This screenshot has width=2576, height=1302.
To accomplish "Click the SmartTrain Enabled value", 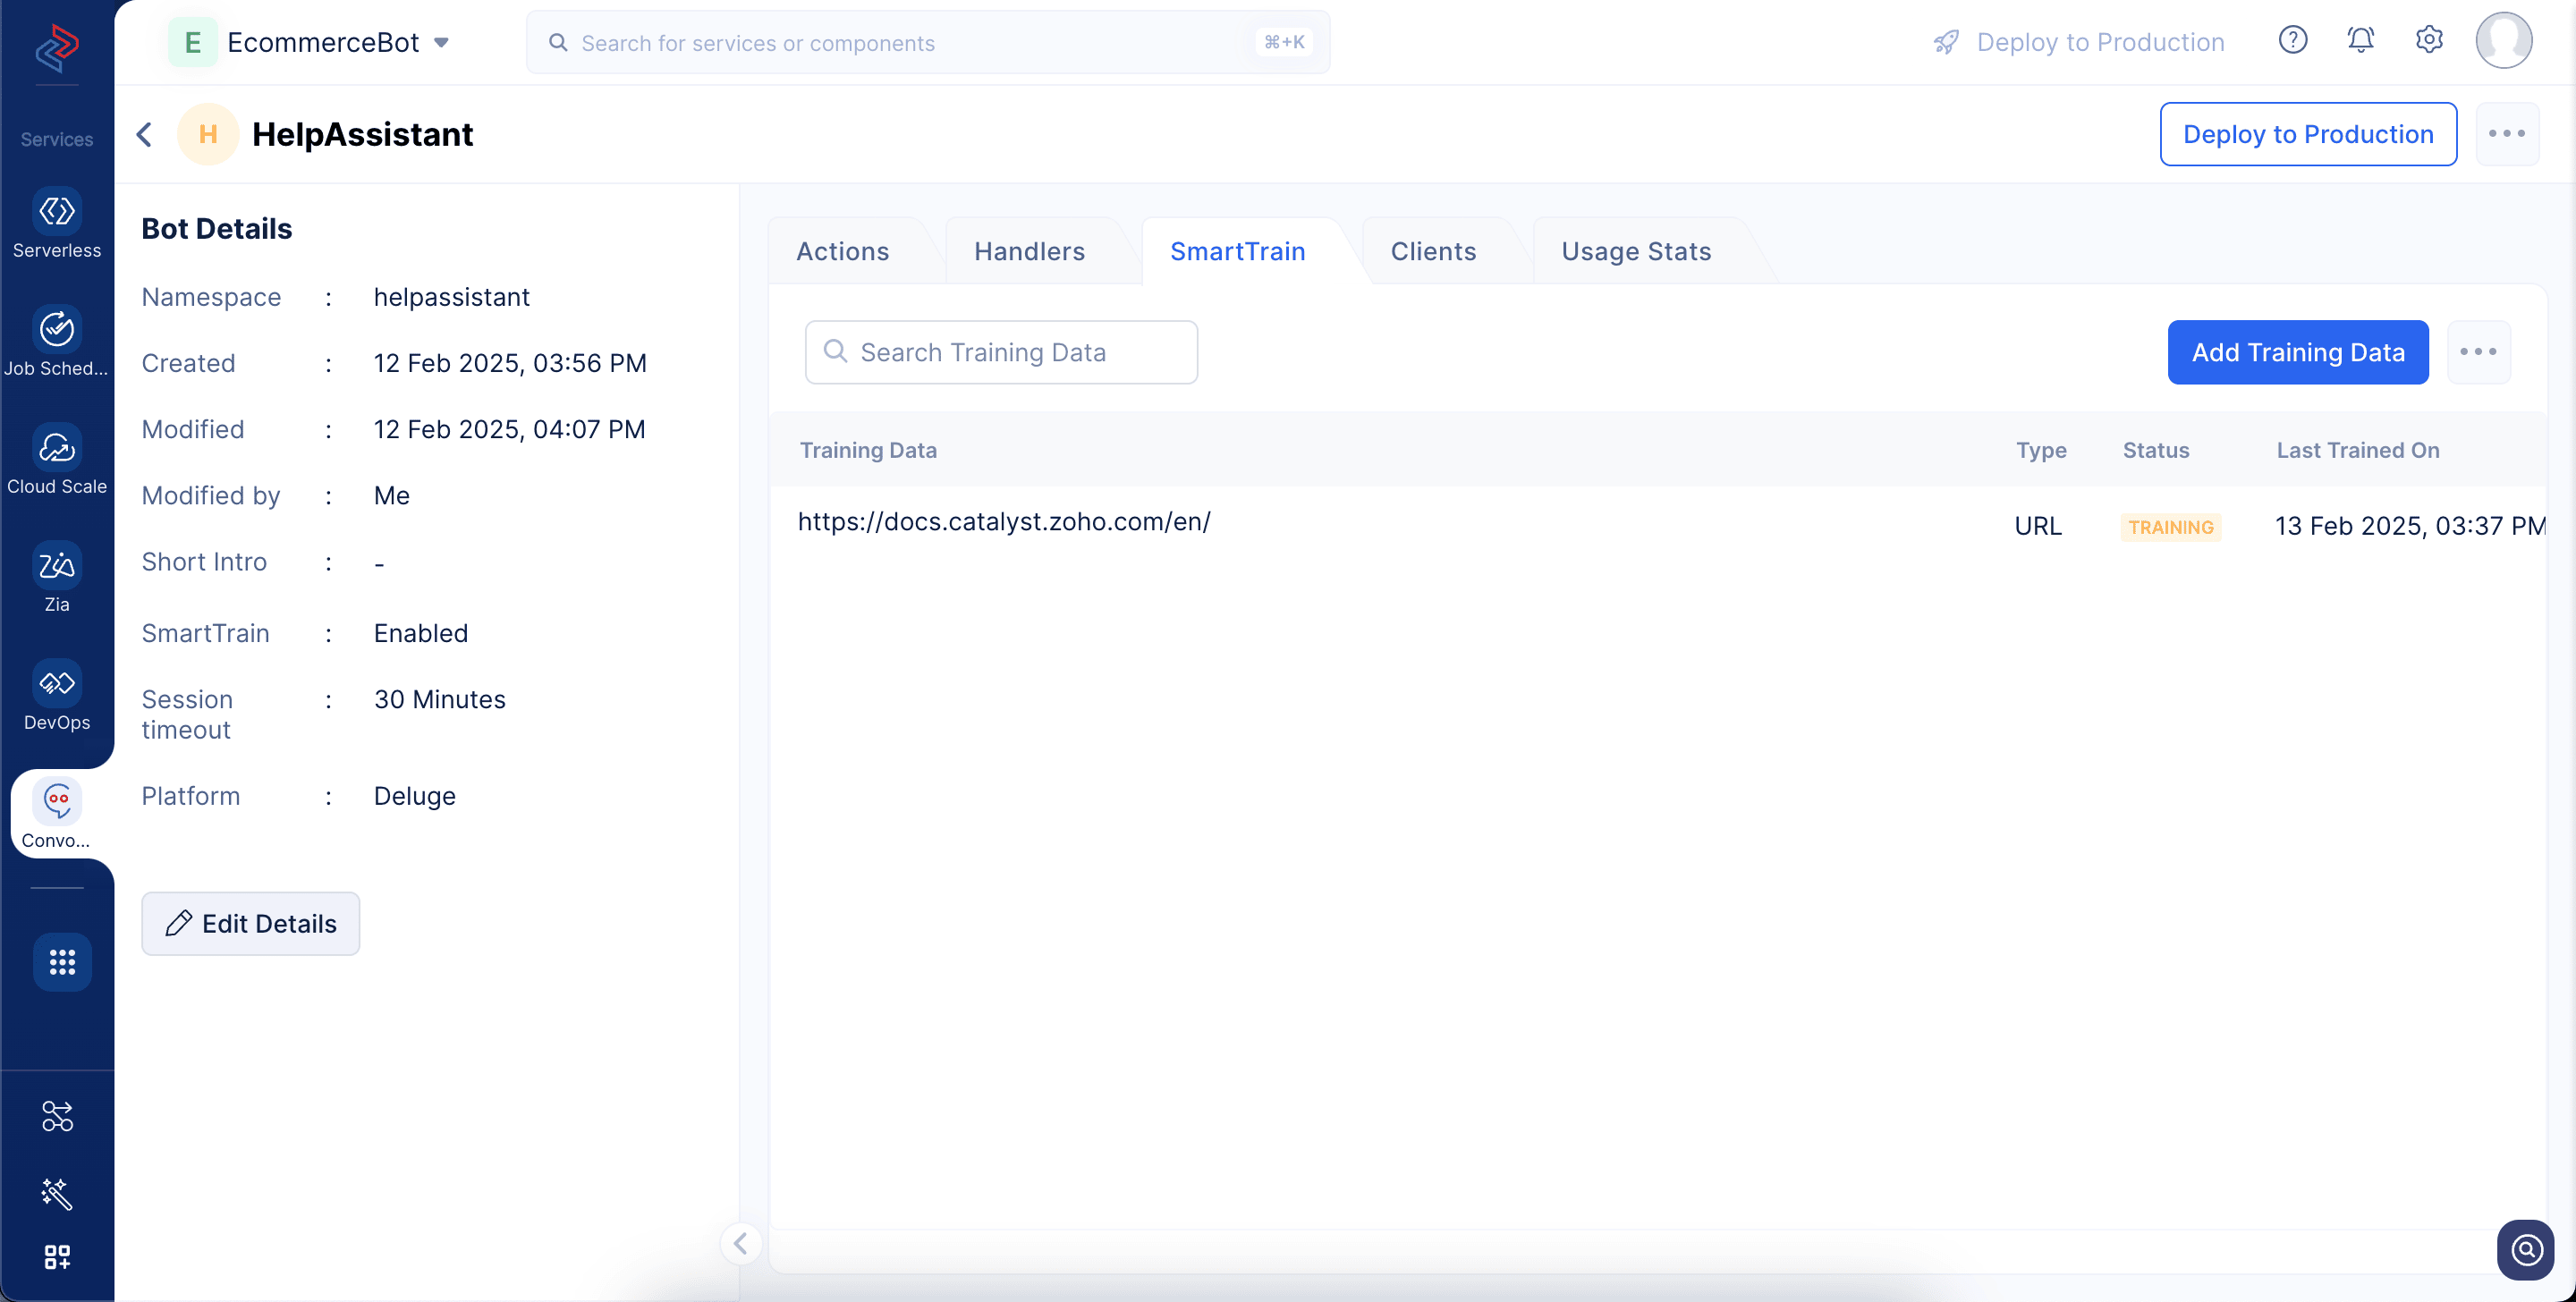I will tap(421, 633).
